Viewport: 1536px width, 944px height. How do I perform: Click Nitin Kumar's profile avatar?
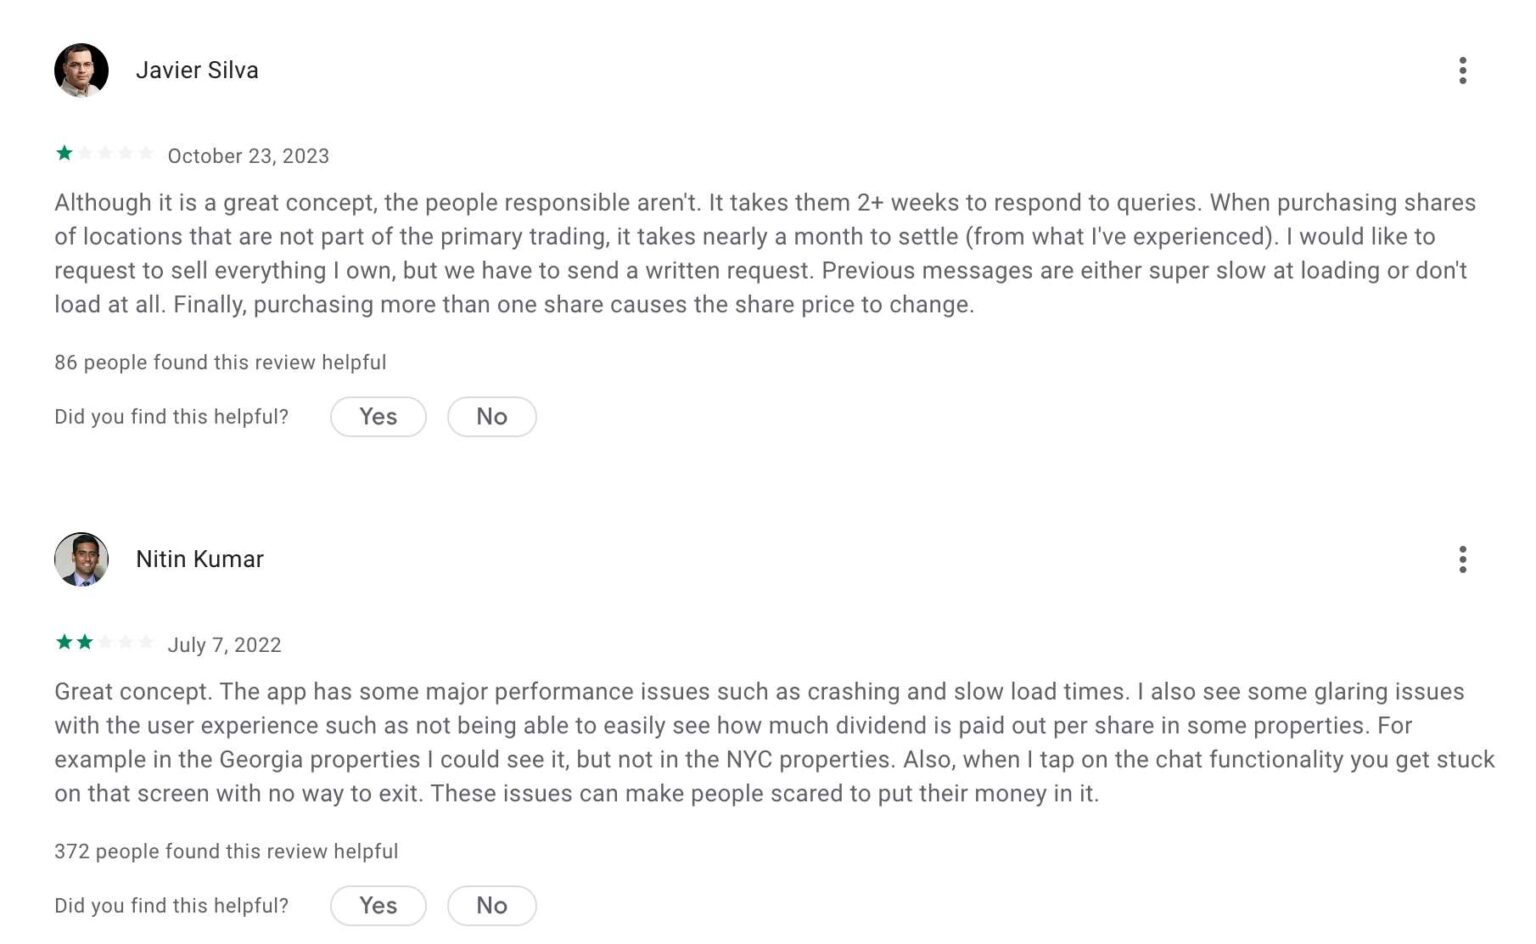point(81,559)
